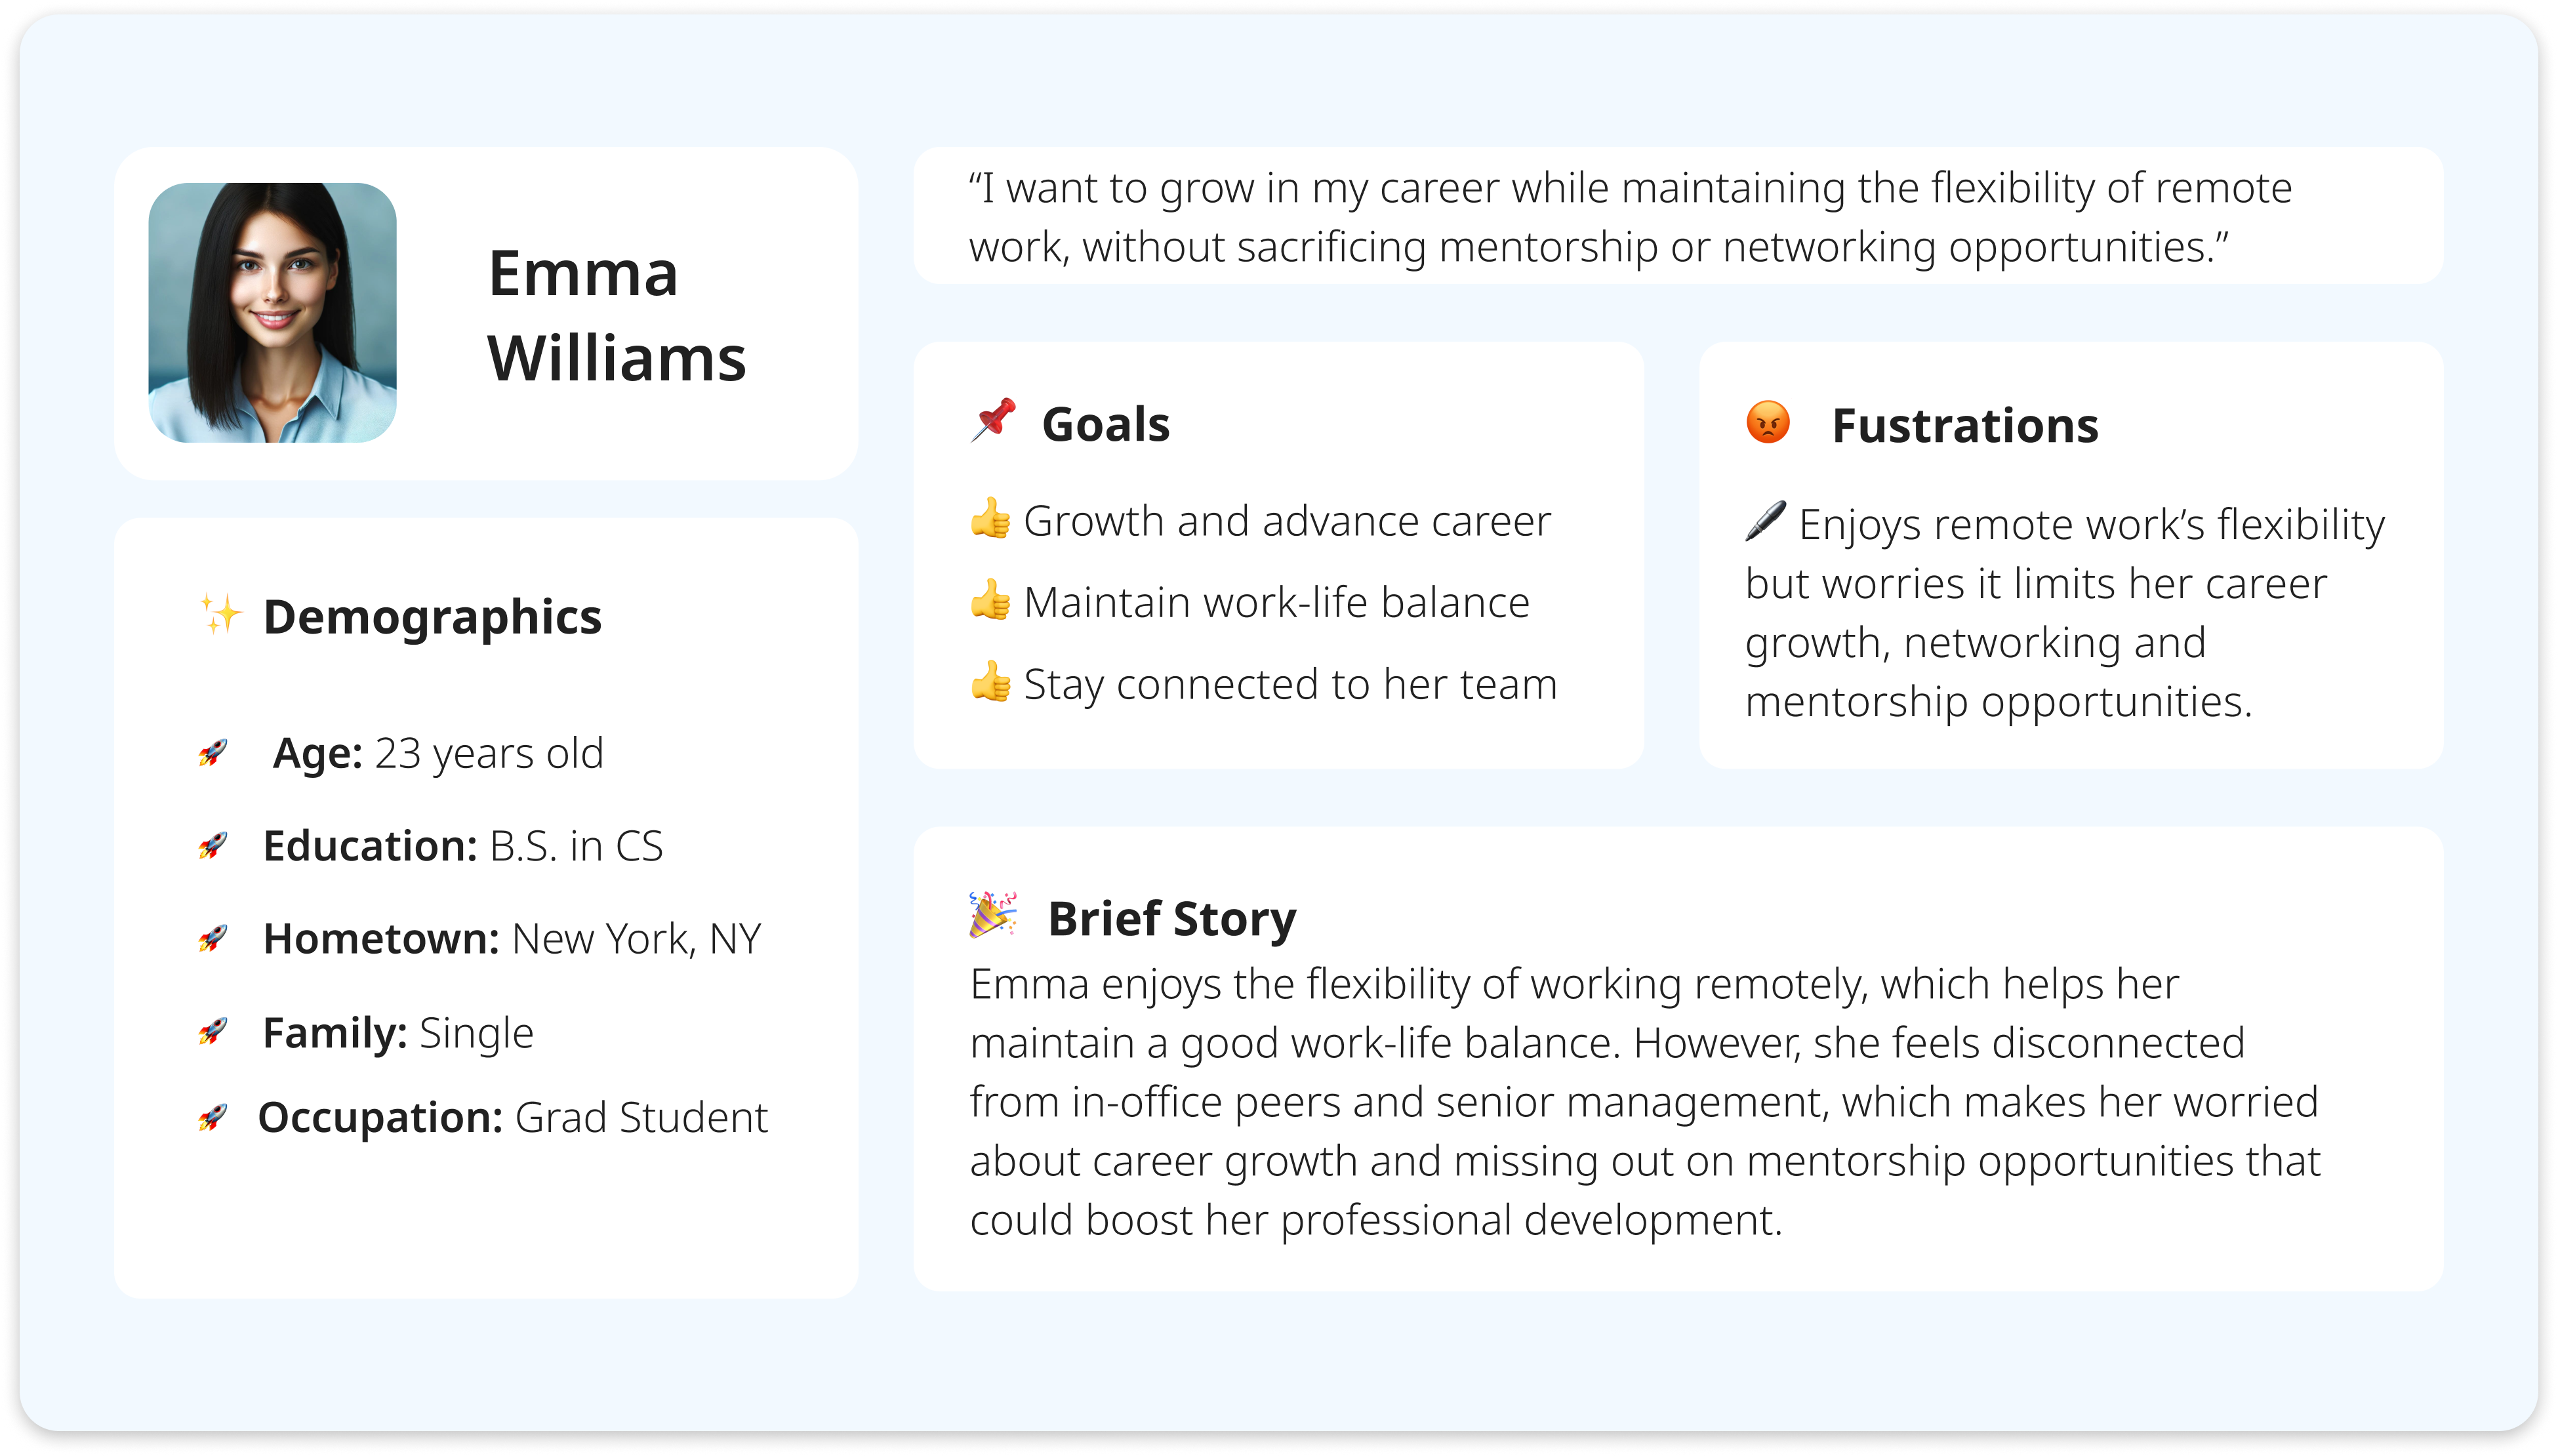
Task: Select Emma Williams' profile photo
Action: 272,312
